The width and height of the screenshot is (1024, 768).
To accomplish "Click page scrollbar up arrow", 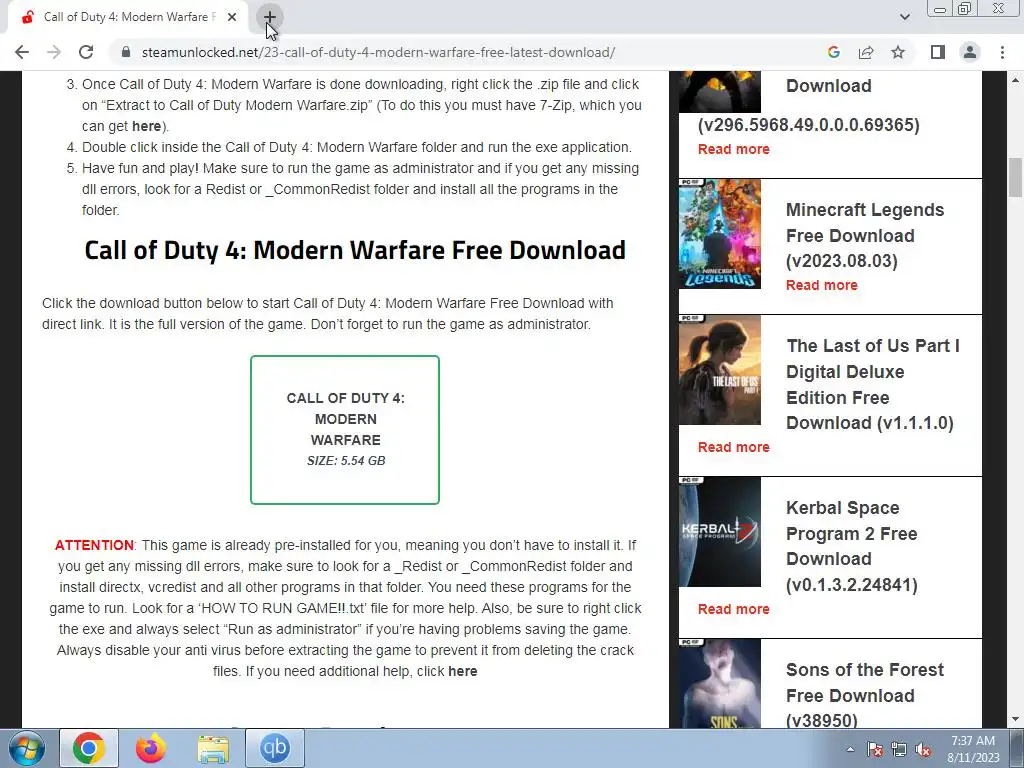I will (x=1015, y=80).
